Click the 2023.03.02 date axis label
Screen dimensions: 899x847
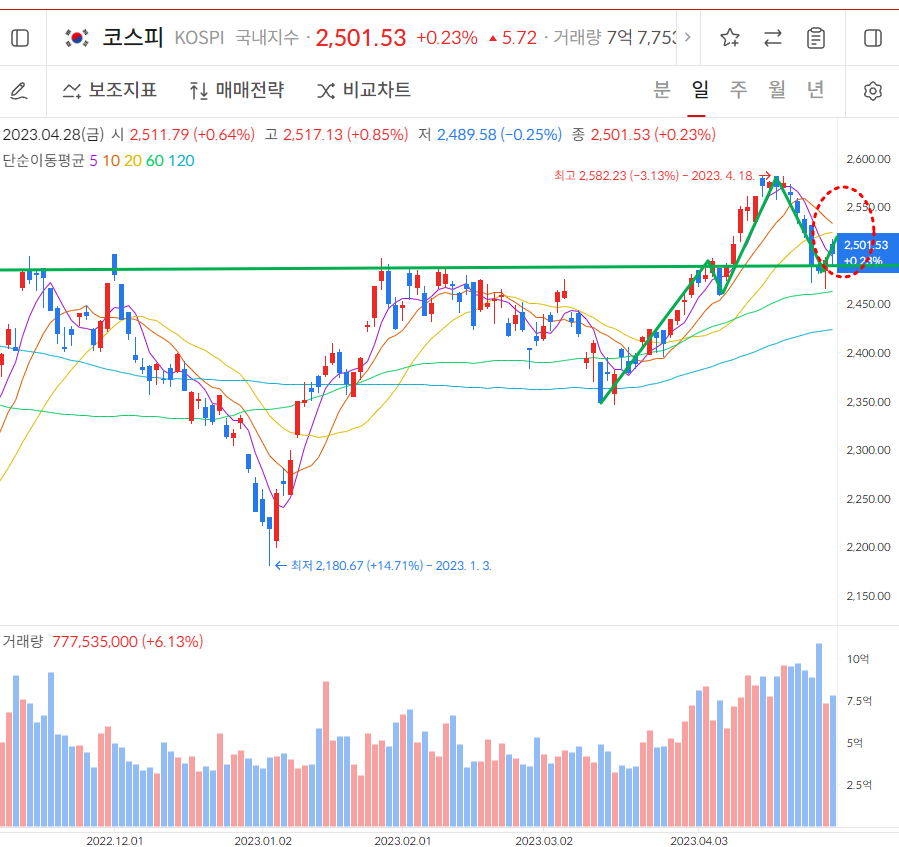[x=544, y=841]
